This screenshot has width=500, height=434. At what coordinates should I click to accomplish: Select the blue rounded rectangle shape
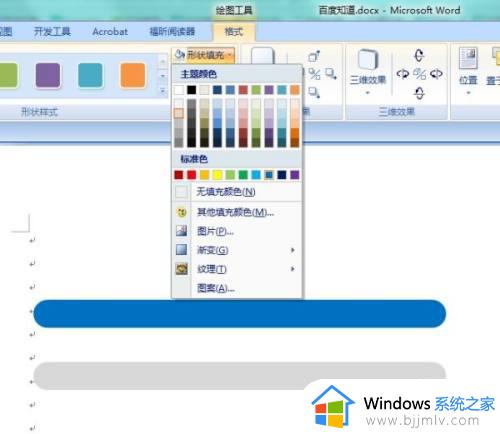[x=240, y=313]
